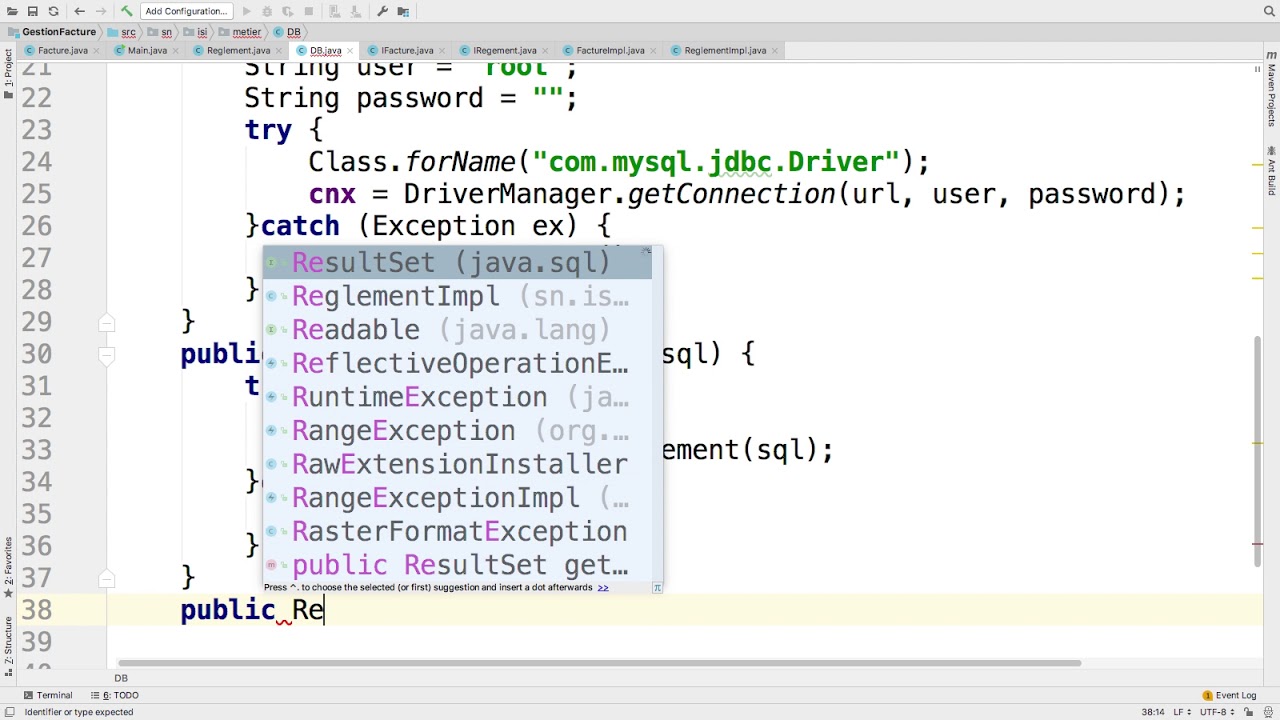Collapse the method fold marker at line 29
This screenshot has height=720, width=1280.
[107, 322]
